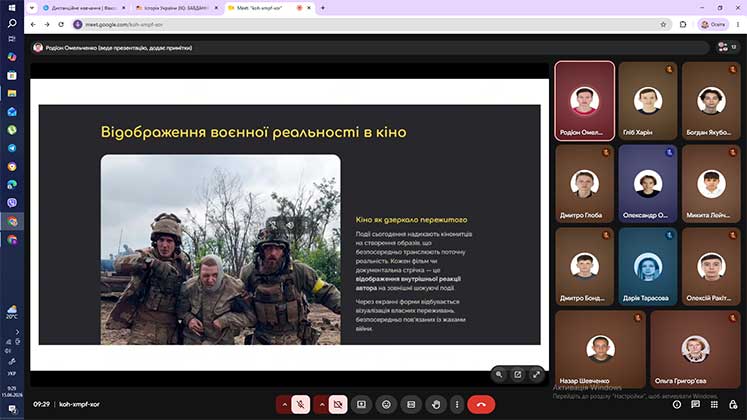747x420 pixels.
Task: Click Дмитро Бонд... name label
Action: point(582,298)
